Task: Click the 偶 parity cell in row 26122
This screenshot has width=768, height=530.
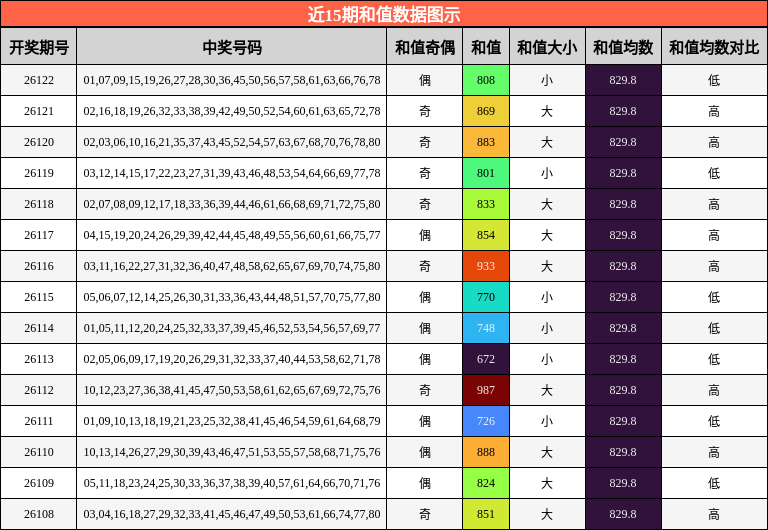Action: (x=425, y=80)
